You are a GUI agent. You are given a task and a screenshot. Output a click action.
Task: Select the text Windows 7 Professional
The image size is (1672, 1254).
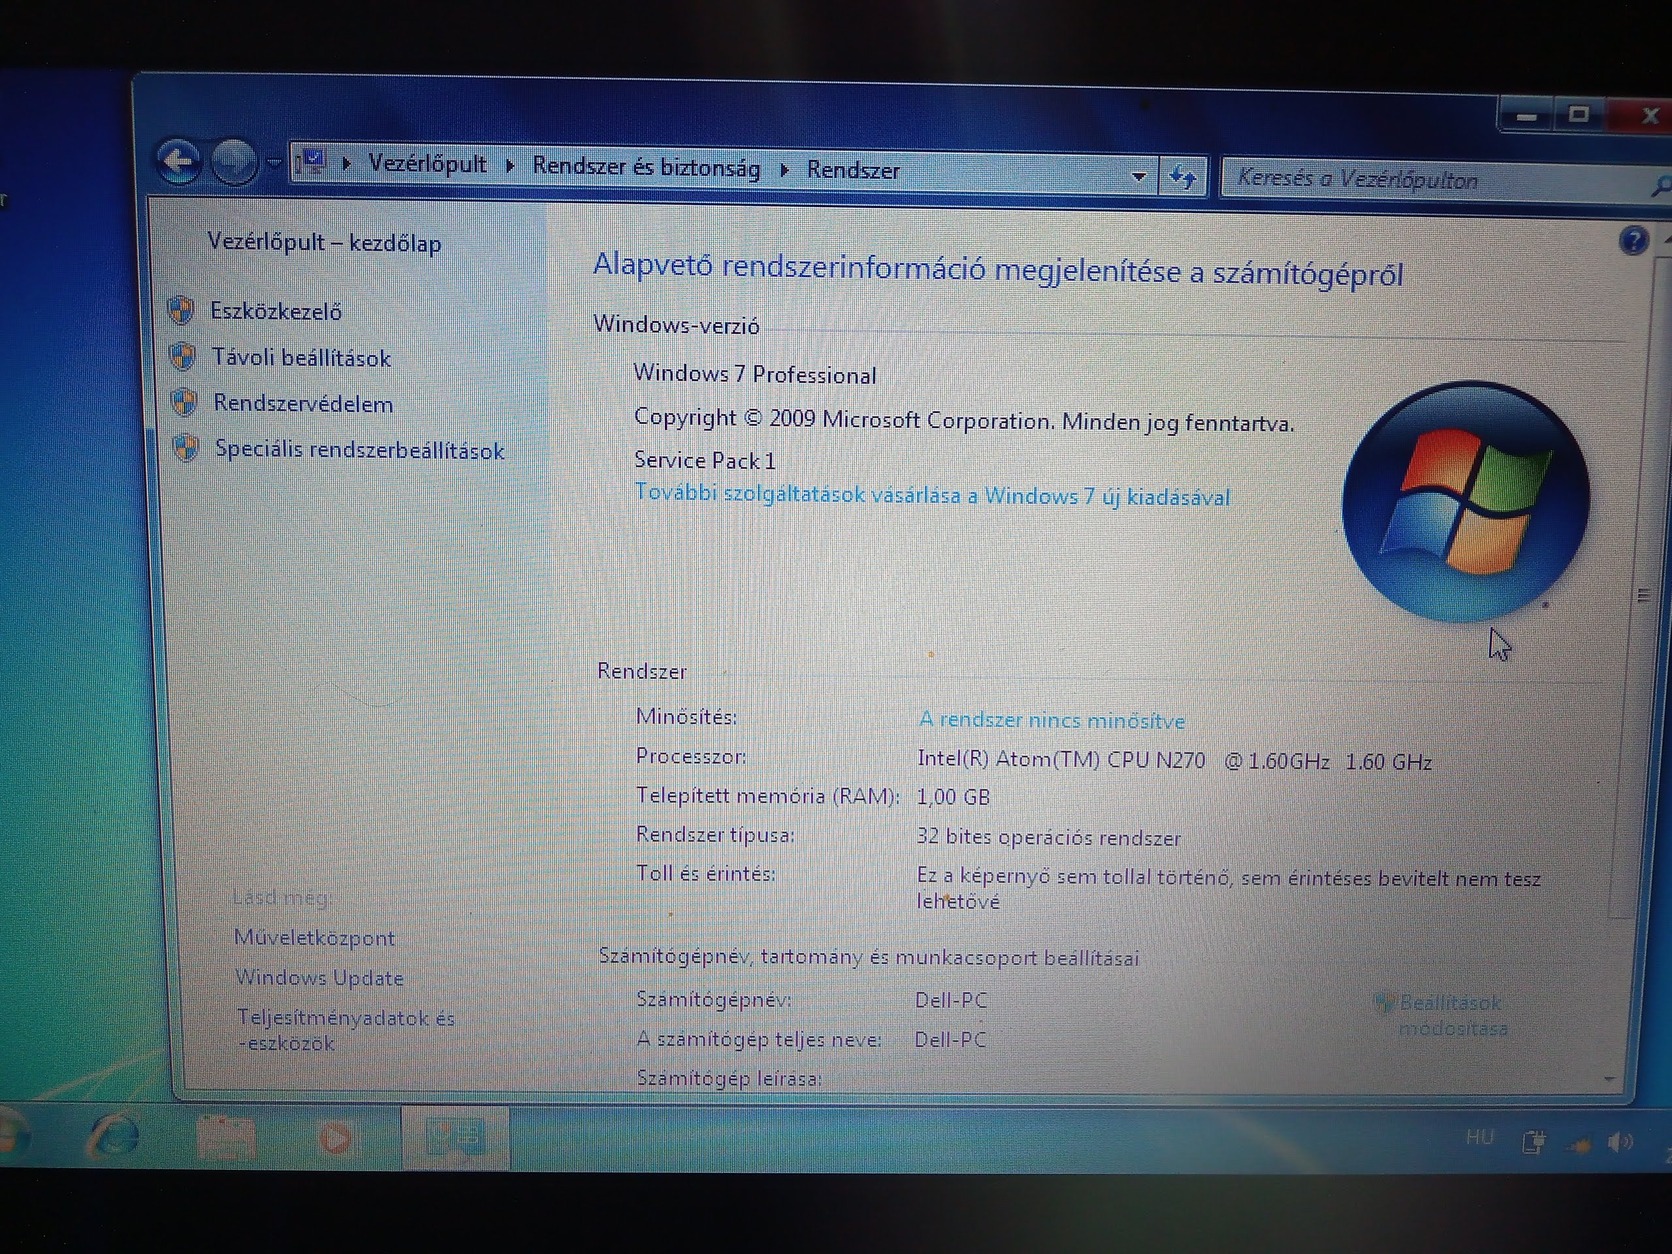click(x=755, y=374)
